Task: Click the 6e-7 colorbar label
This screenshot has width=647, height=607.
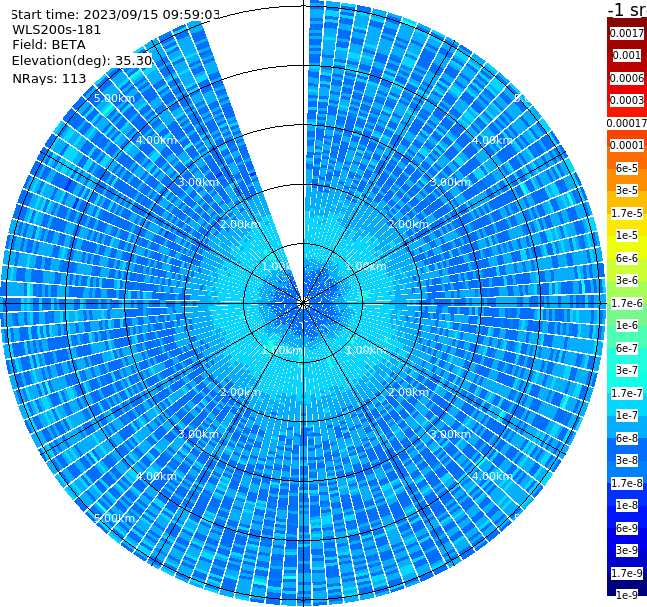Action: 627,348
